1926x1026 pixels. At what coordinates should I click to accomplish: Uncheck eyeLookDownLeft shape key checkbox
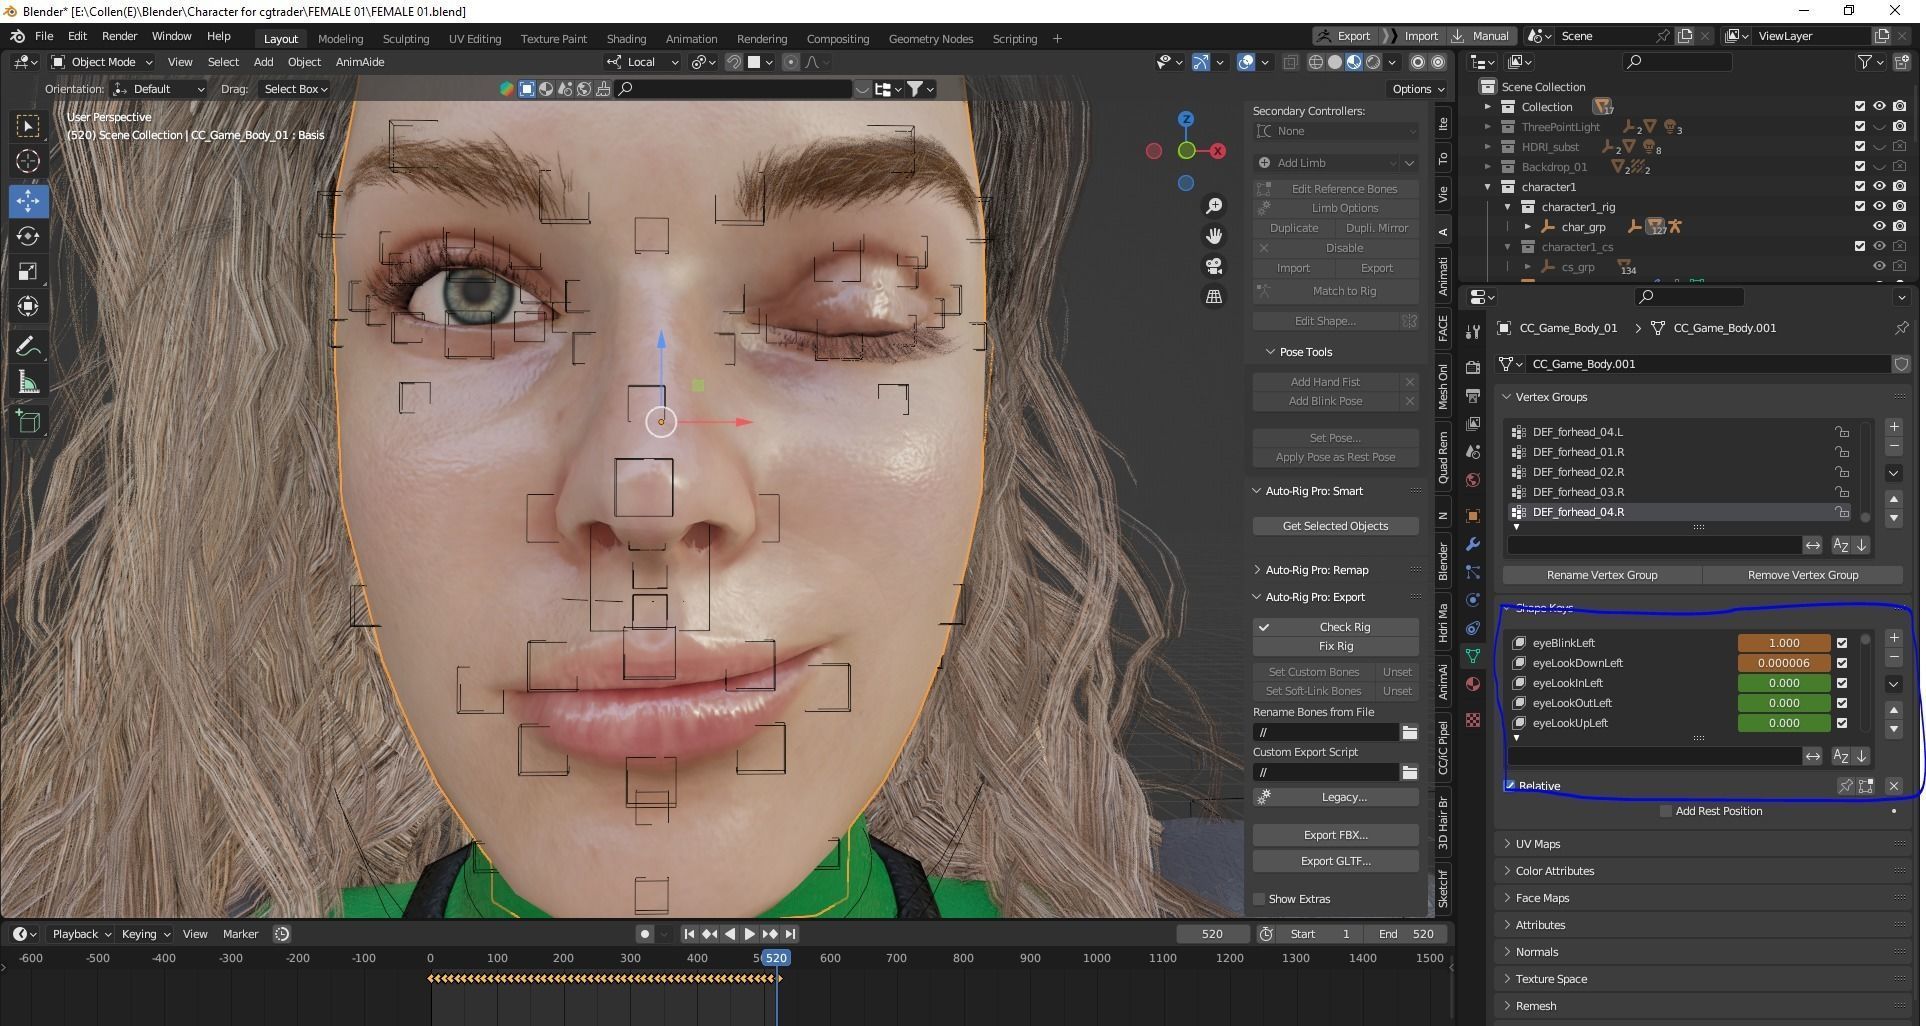click(x=1842, y=663)
